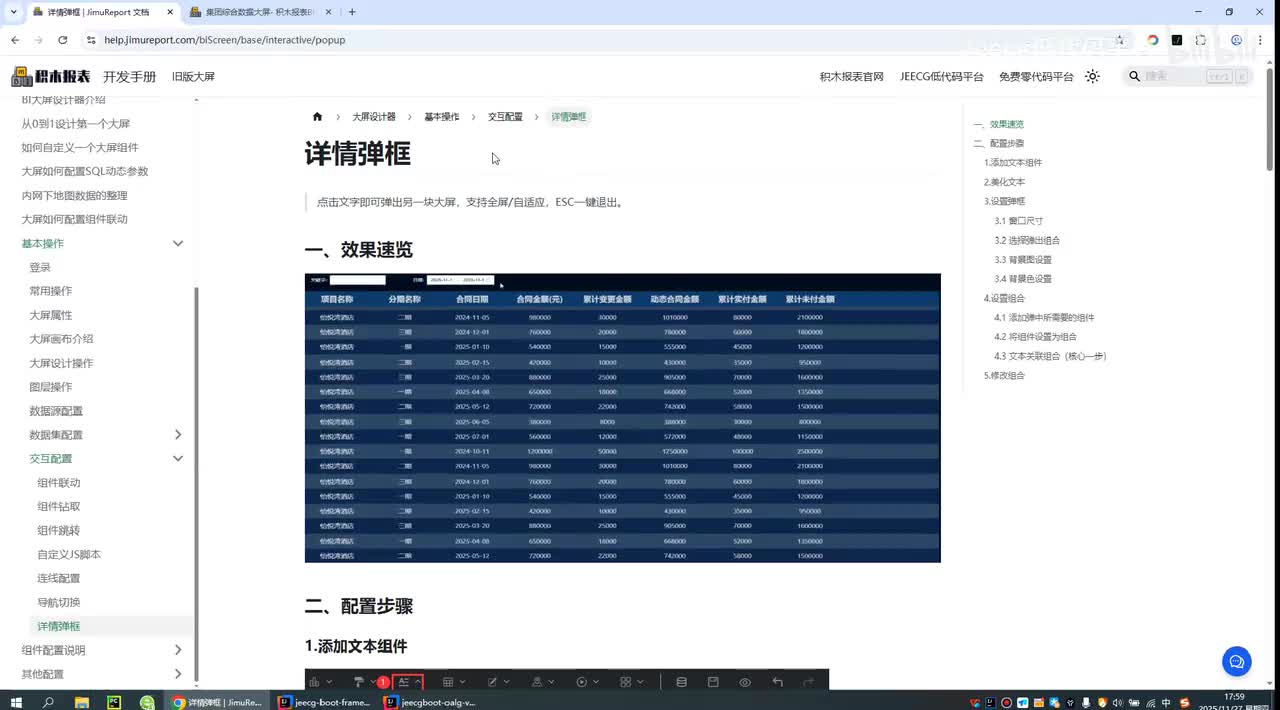Viewport: 1280px width, 710px height.
Task: Click the browser address bar URL
Action: point(225,40)
